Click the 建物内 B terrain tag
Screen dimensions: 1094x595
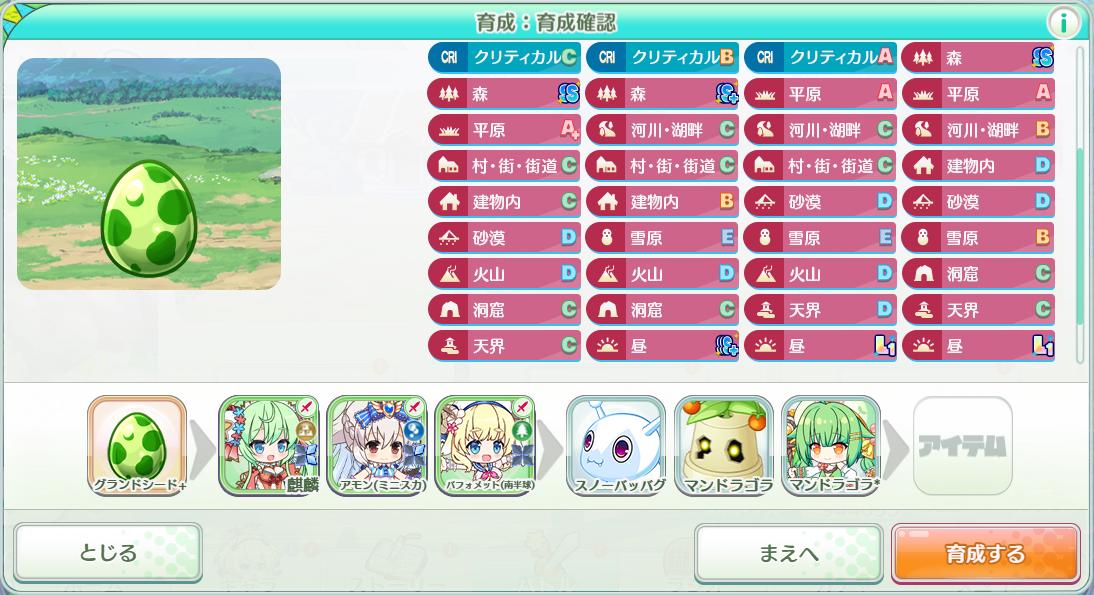(662, 202)
